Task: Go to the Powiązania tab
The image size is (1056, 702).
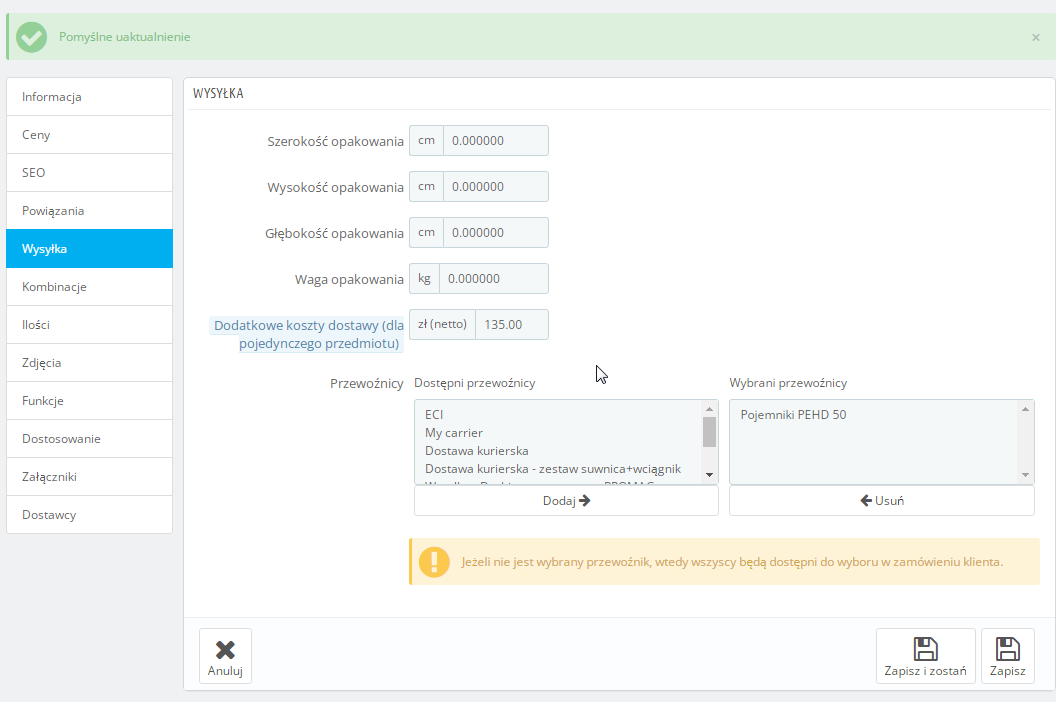Action: [x=90, y=211]
